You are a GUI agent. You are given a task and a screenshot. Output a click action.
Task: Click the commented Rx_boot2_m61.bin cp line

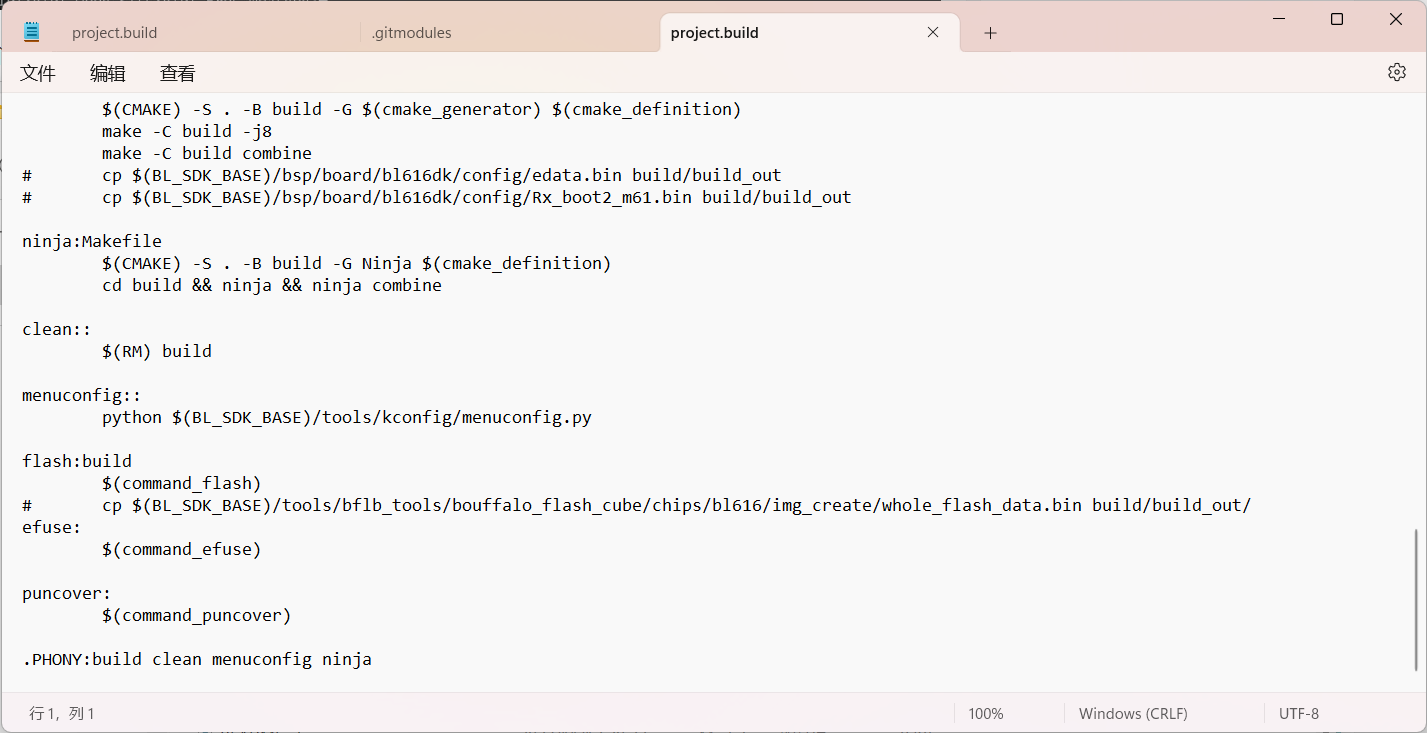(437, 197)
